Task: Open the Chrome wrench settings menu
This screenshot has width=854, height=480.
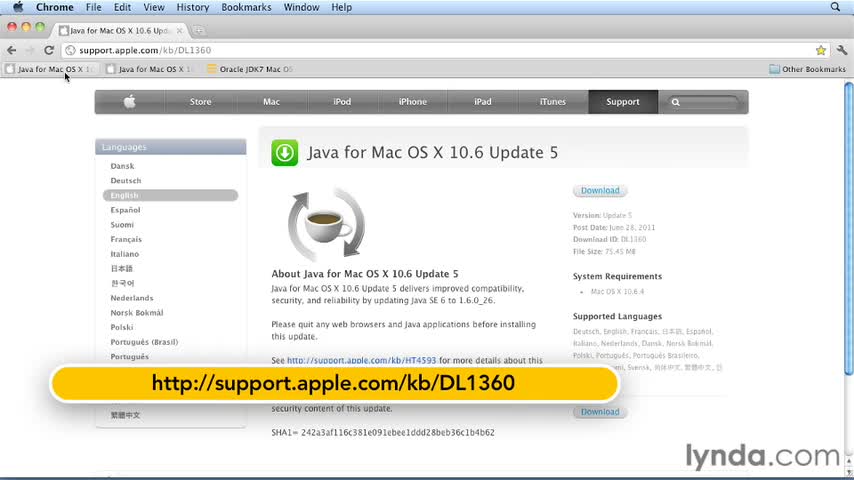Action: (842, 50)
